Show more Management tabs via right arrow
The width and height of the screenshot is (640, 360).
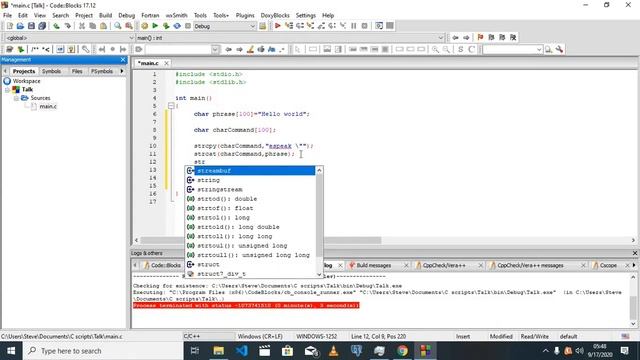point(122,71)
